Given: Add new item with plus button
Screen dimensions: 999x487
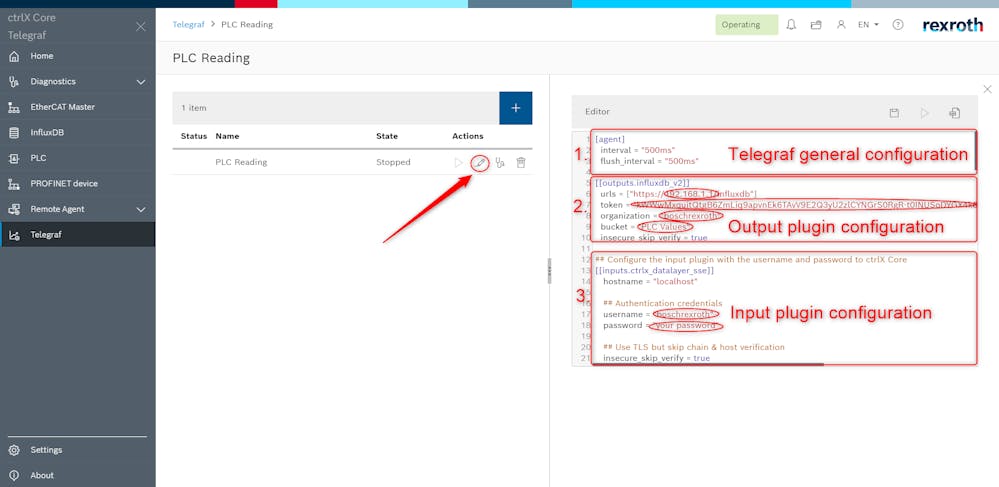Looking at the screenshot, I should [516, 108].
